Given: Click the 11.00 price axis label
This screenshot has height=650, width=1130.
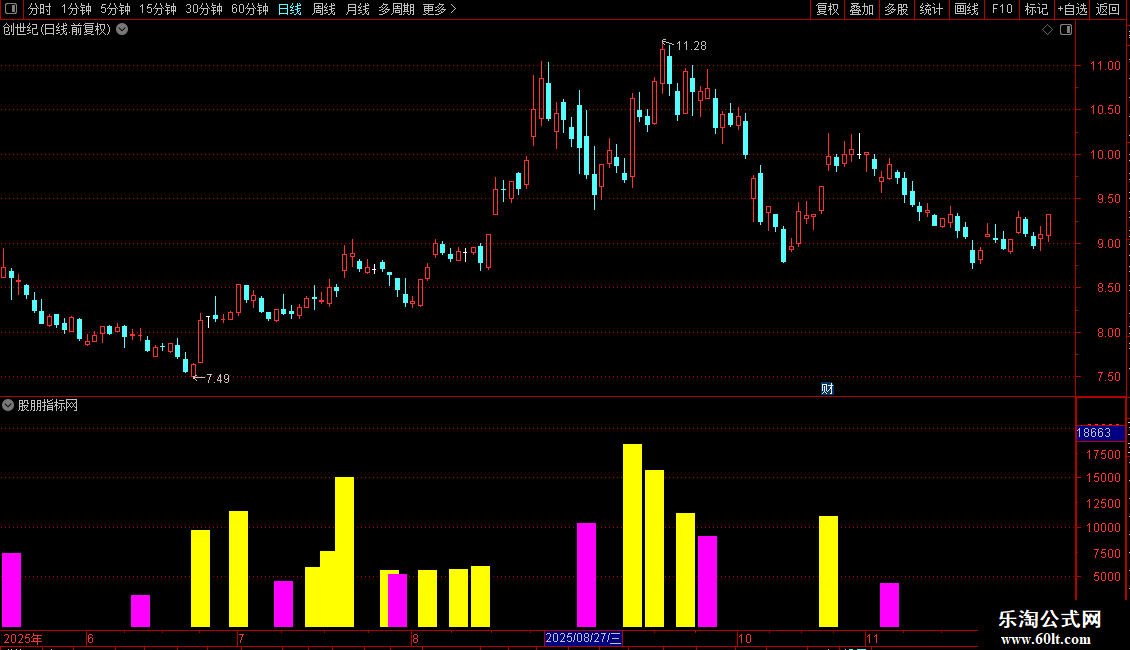Looking at the screenshot, I should [x=1105, y=66].
